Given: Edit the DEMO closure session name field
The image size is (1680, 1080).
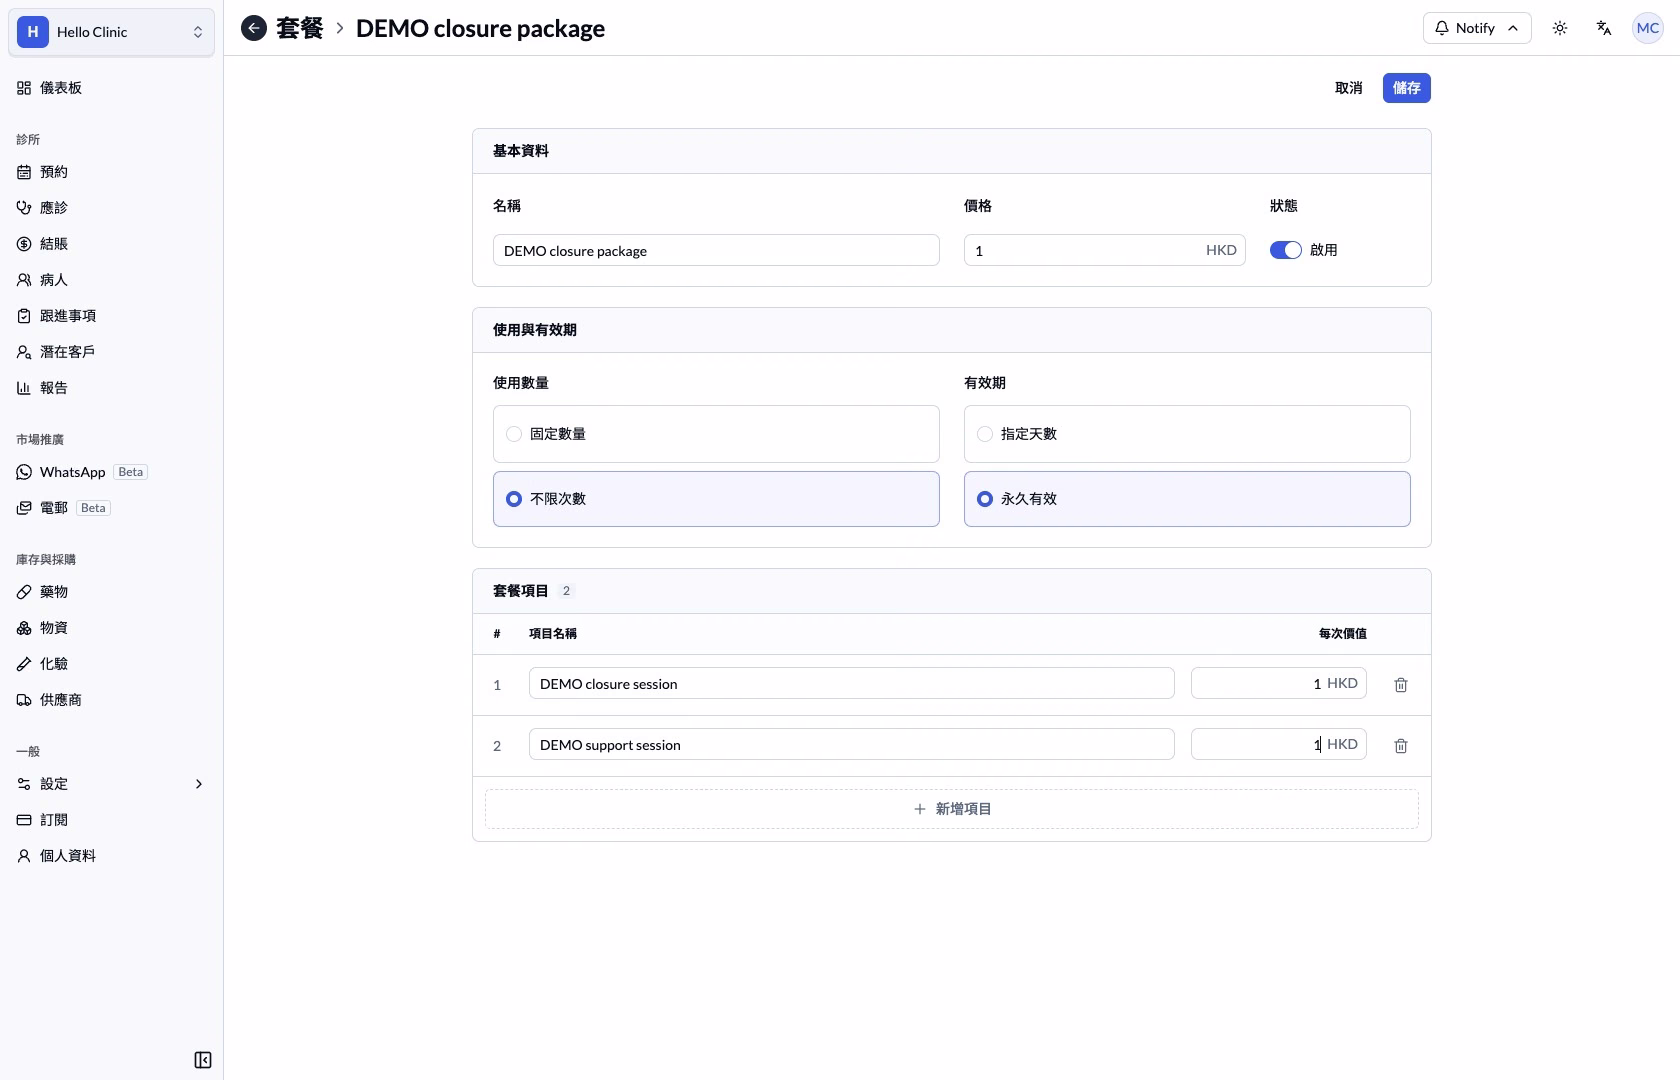Looking at the screenshot, I should 852,684.
